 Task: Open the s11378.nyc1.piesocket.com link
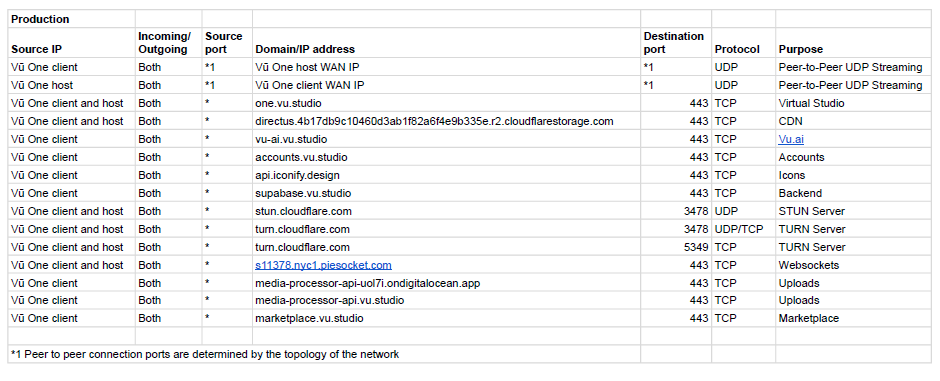pyautogui.click(x=324, y=265)
